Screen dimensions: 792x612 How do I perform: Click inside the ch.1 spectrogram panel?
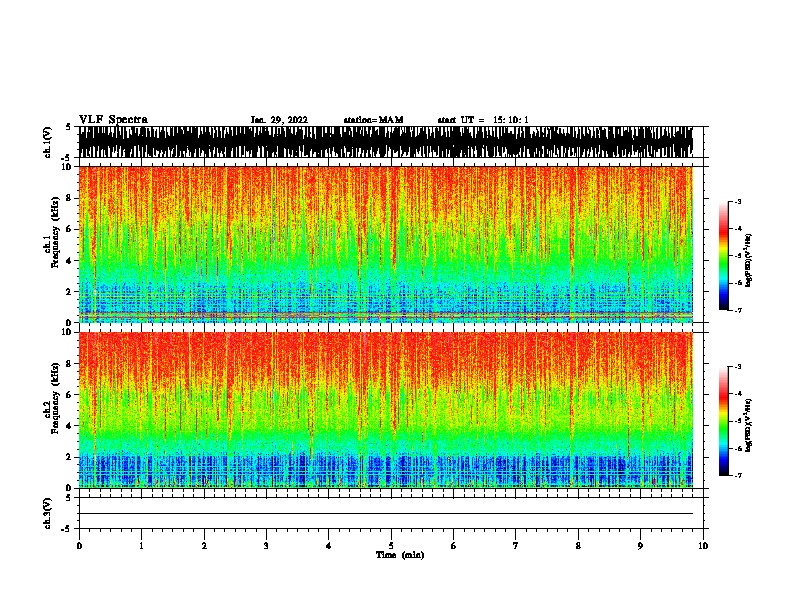[x=385, y=244]
